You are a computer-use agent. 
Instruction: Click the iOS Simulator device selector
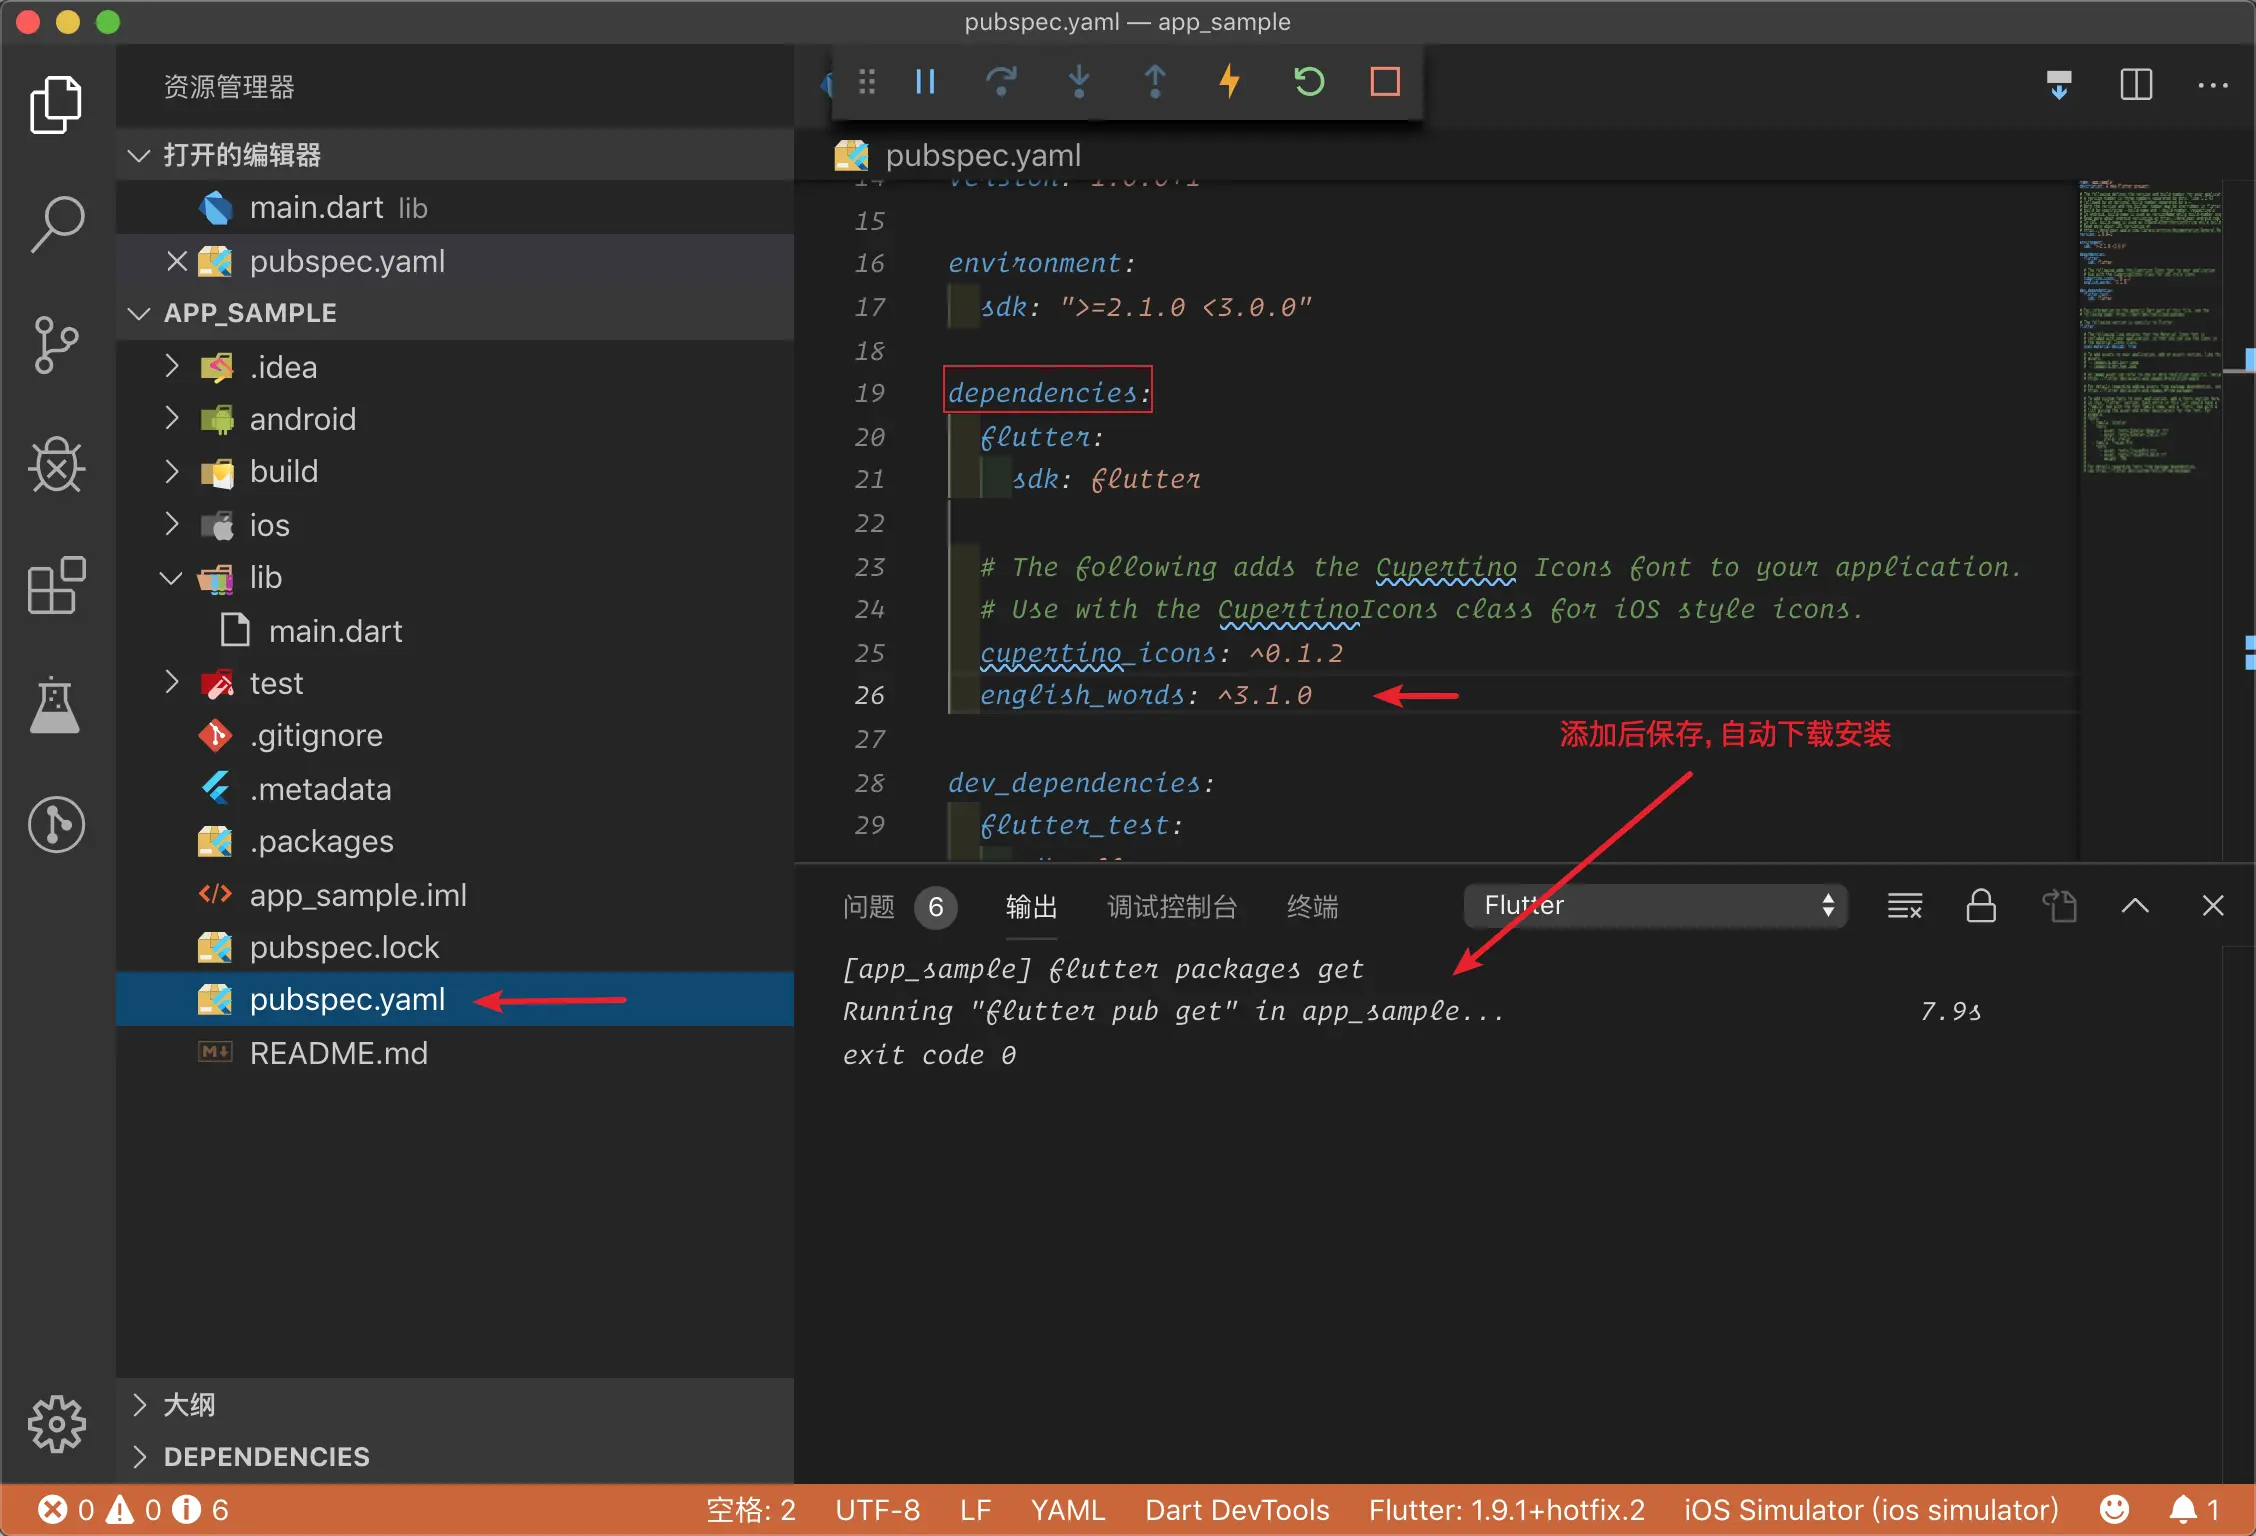(x=1871, y=1510)
